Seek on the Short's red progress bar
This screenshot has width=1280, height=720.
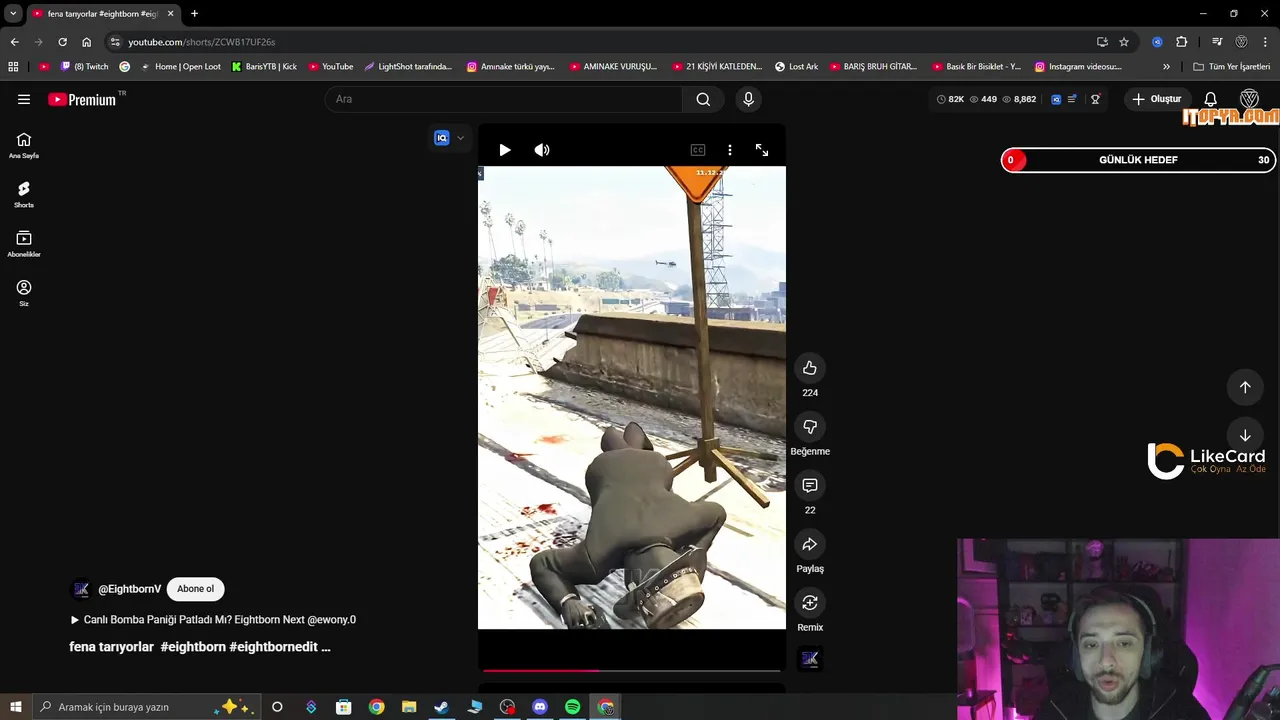(632, 670)
